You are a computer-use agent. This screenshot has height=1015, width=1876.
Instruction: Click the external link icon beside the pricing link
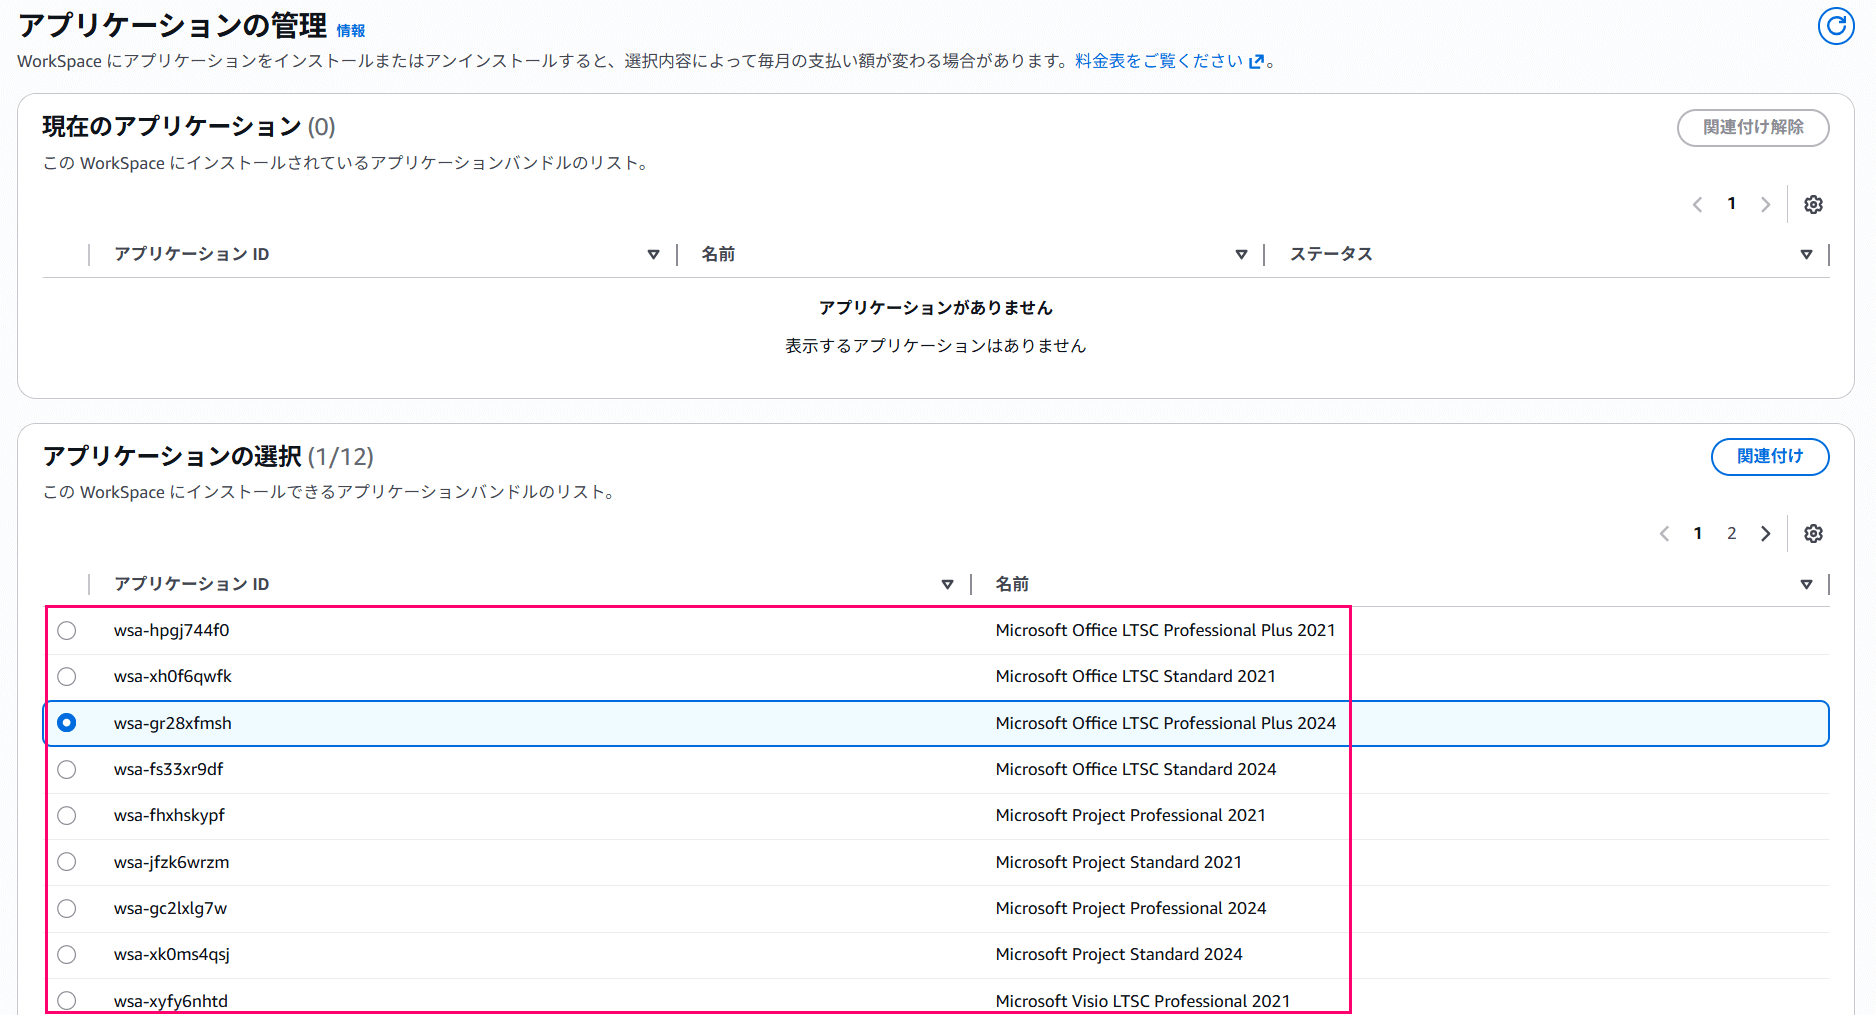1257,60
